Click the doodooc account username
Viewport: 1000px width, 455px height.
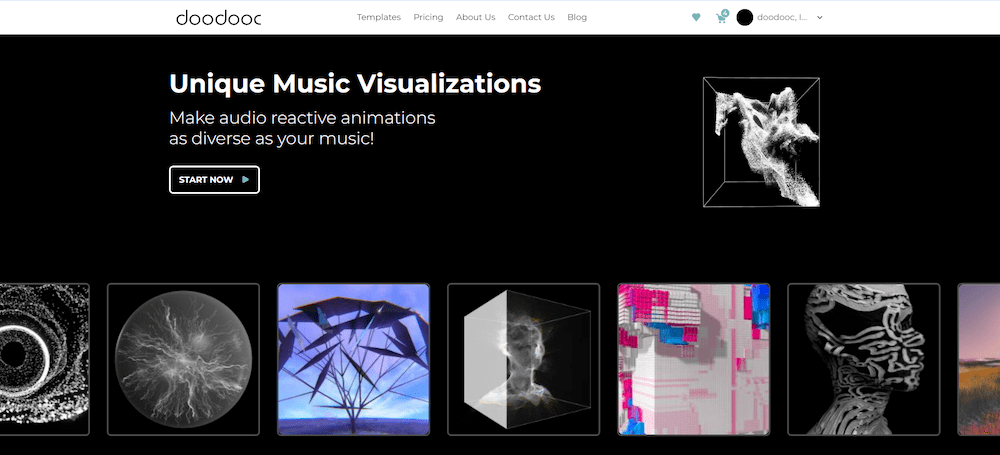[782, 17]
